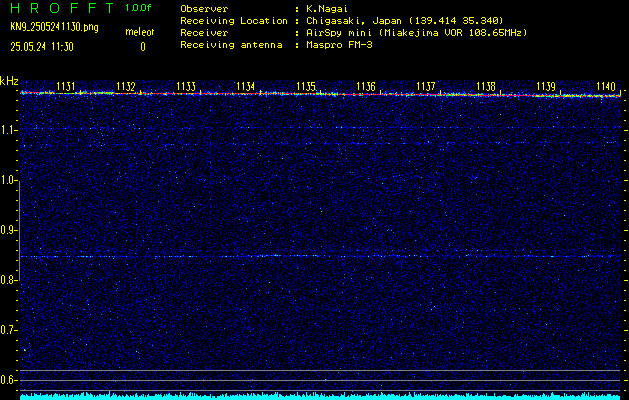The height and width of the screenshot is (400, 629).
Task: Click the Receiving Location label
Action: 234,21
